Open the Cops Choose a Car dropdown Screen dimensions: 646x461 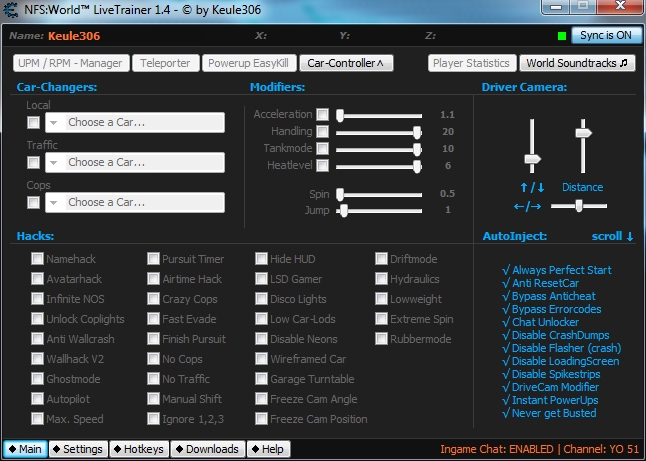(135, 202)
